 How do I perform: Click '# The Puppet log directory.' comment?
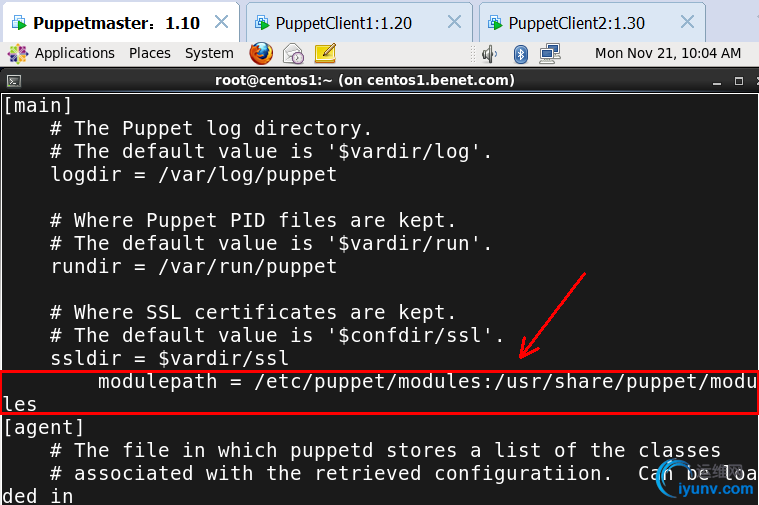pyautogui.click(x=211, y=128)
